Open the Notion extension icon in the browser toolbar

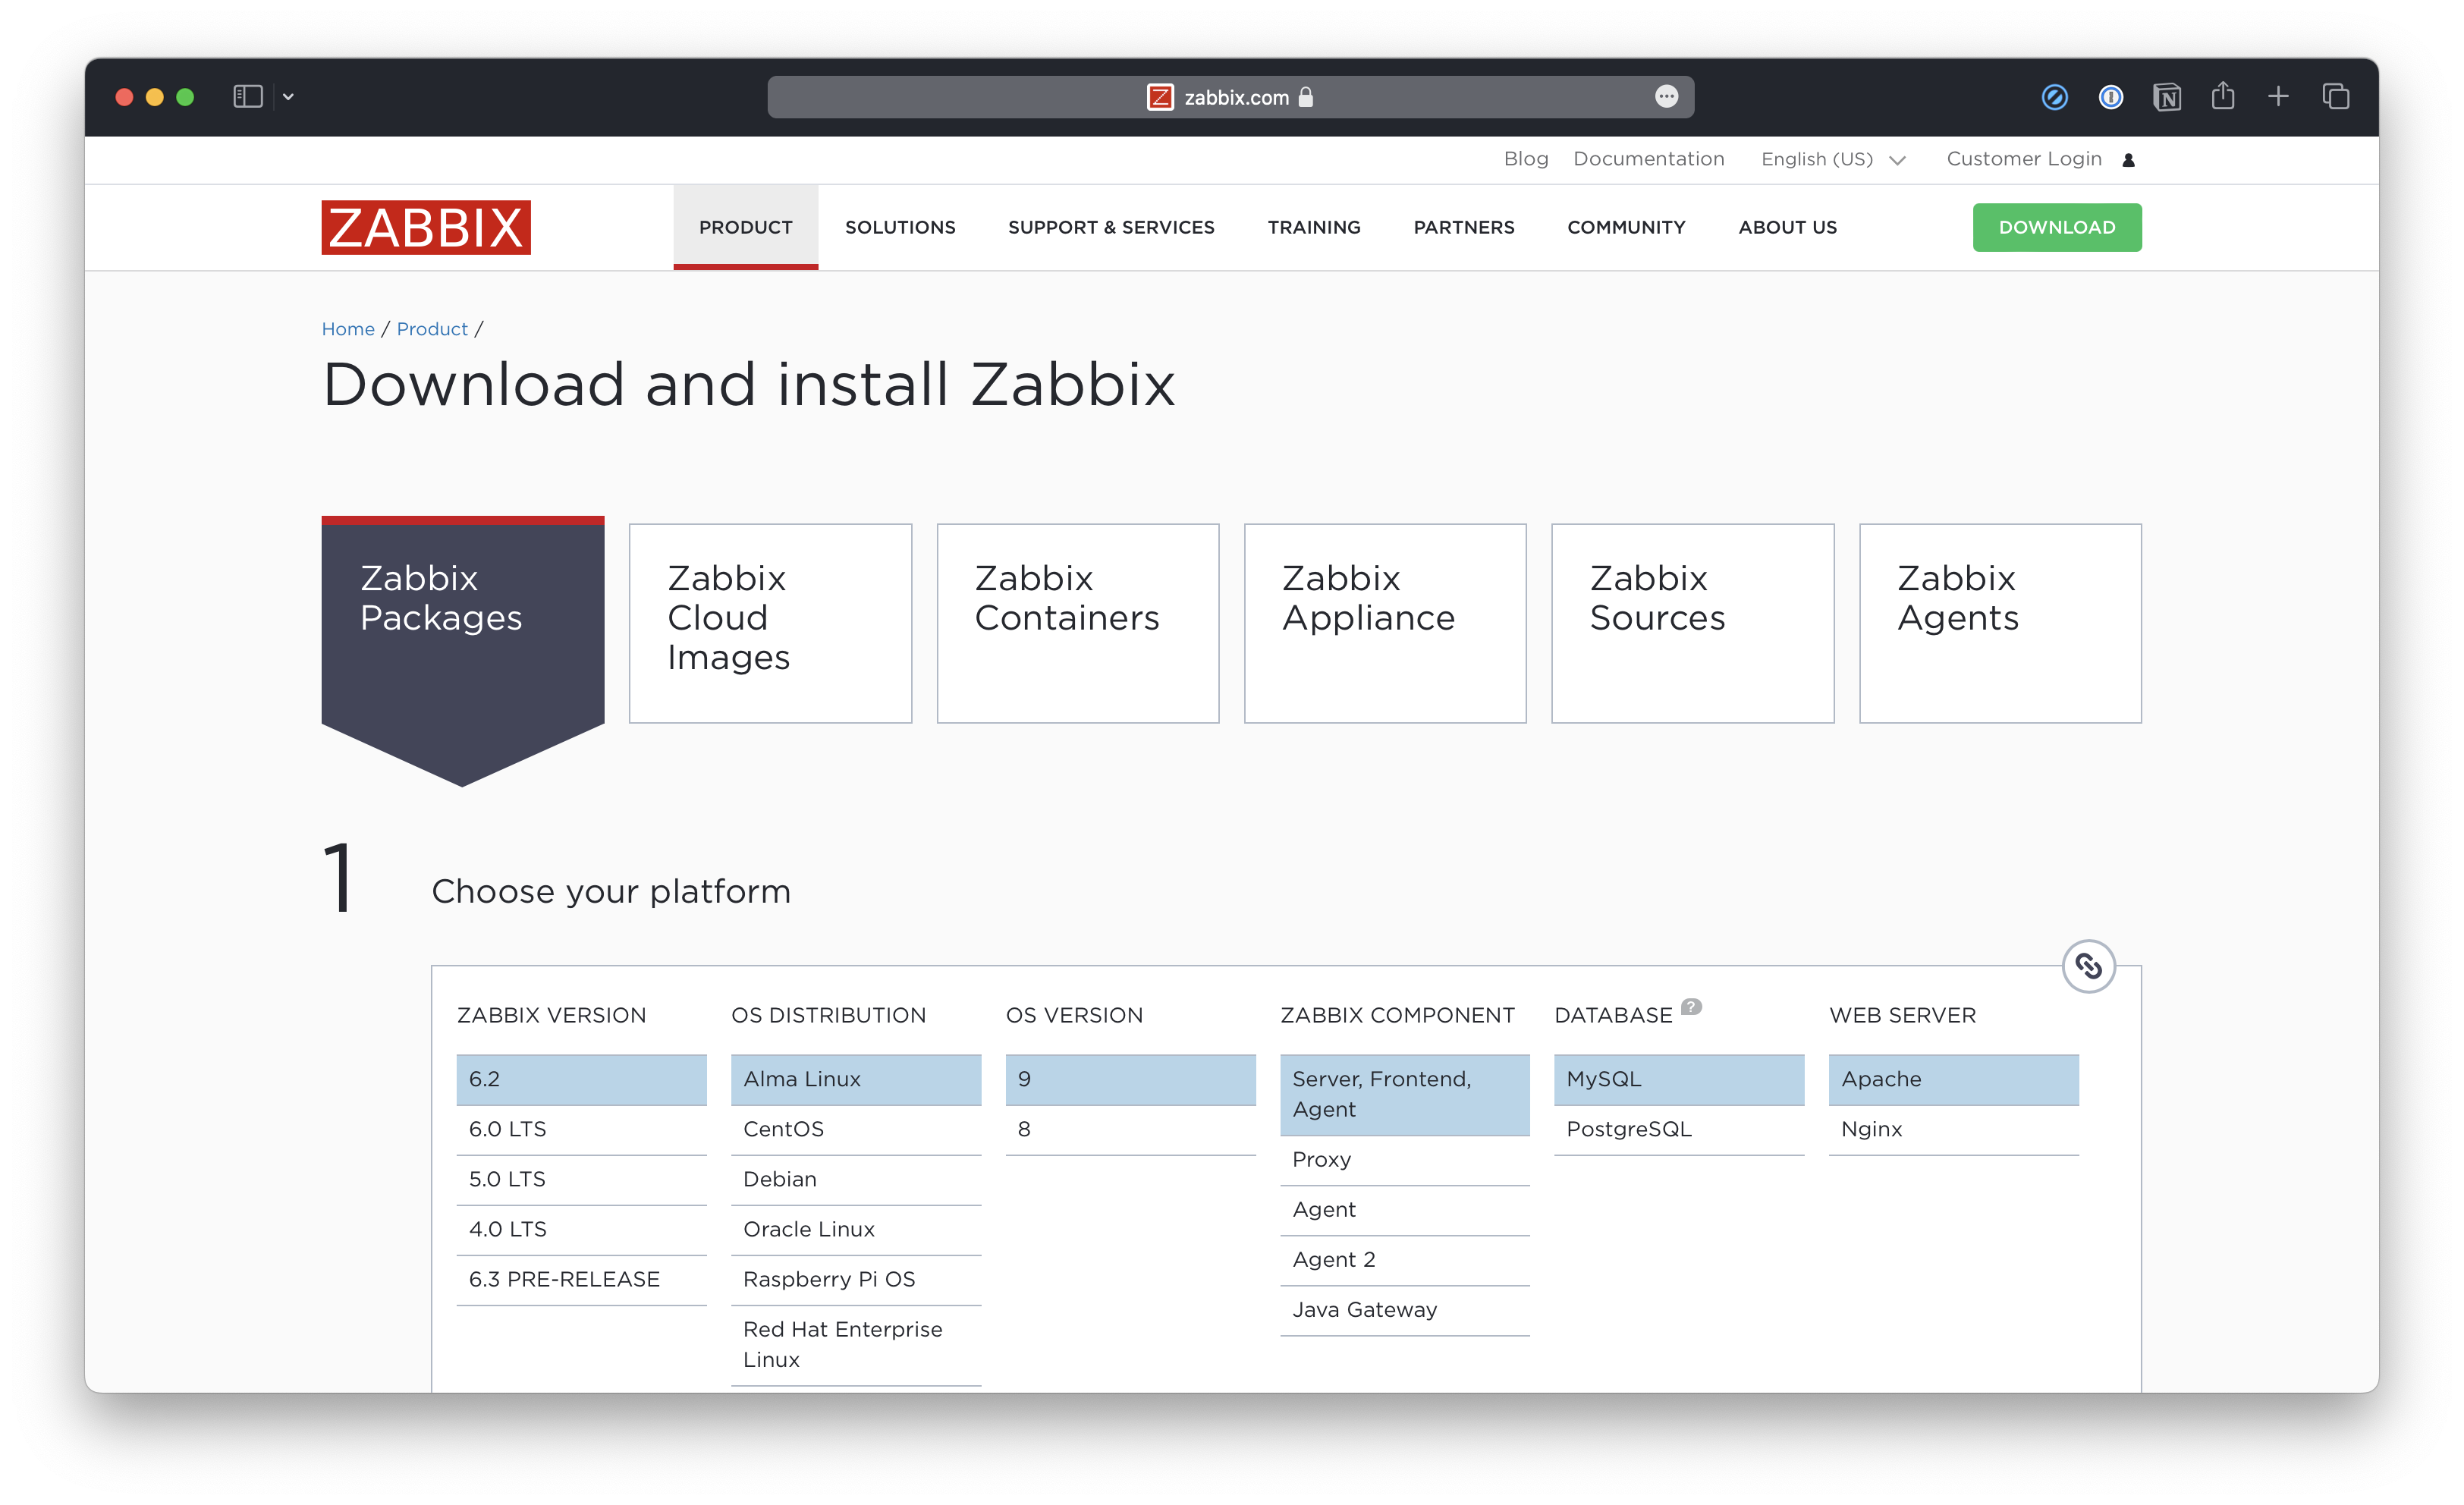(x=2166, y=96)
